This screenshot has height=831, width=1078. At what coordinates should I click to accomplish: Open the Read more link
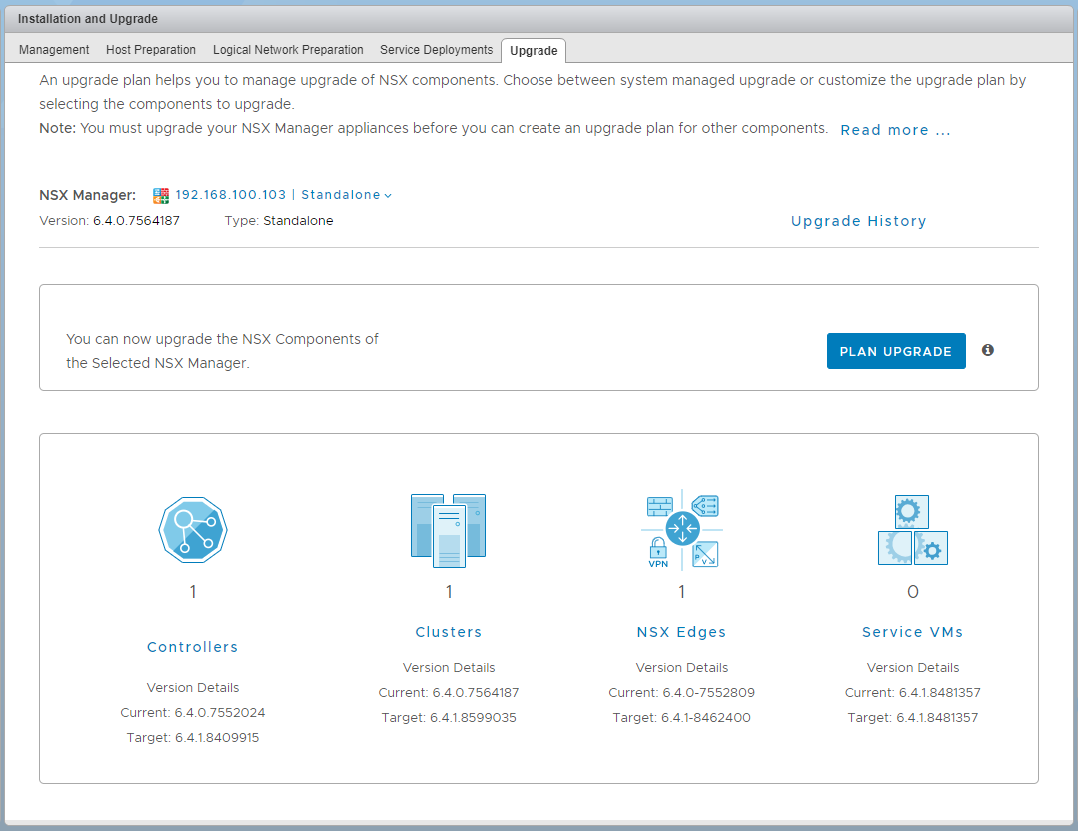(x=895, y=130)
